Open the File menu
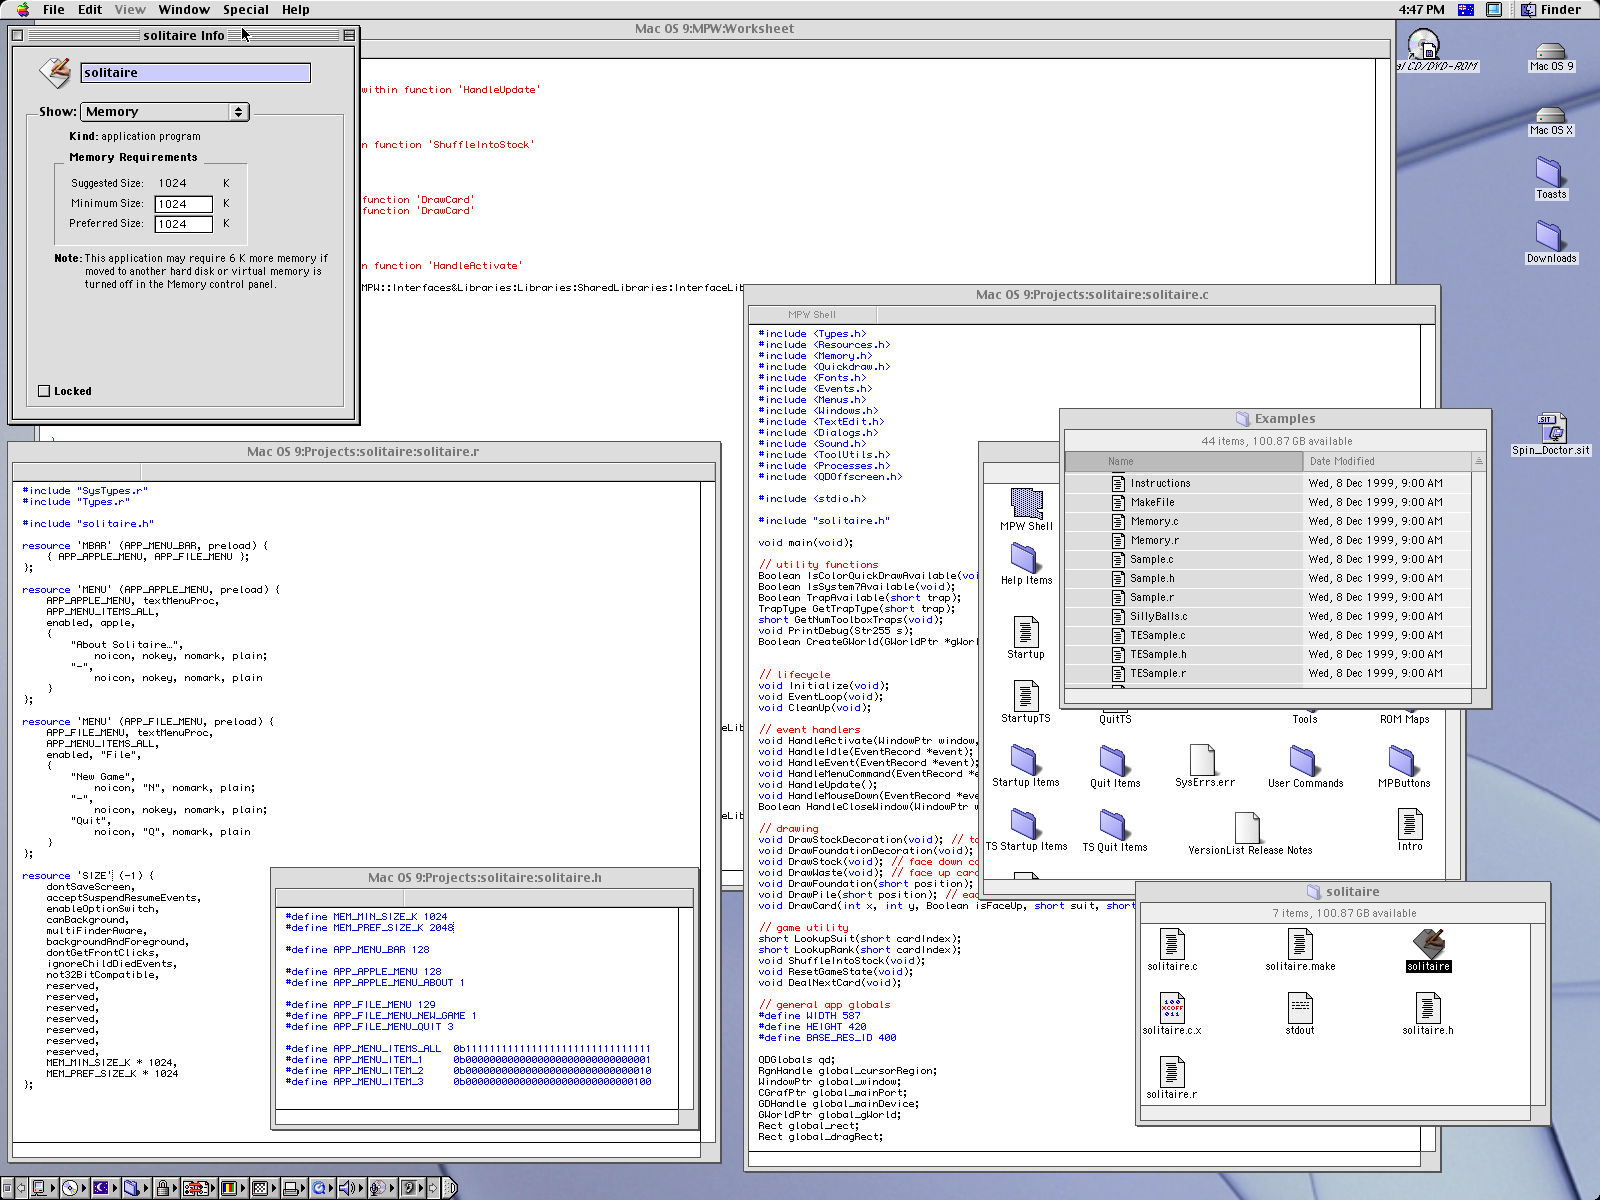 tap(54, 9)
